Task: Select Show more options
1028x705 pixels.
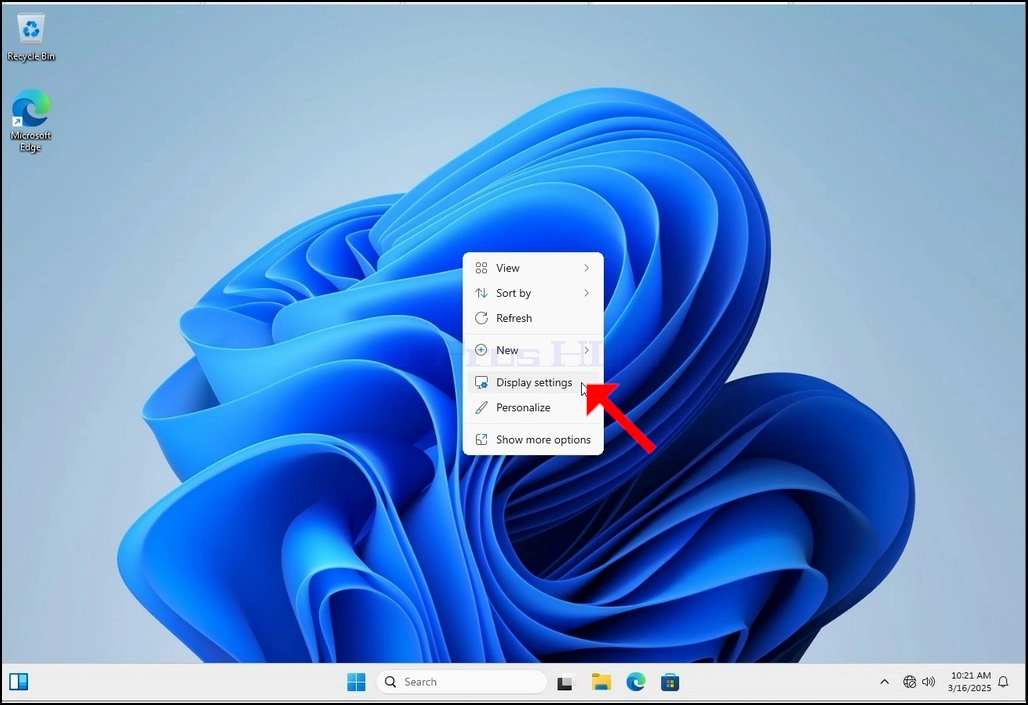Action: (533, 439)
